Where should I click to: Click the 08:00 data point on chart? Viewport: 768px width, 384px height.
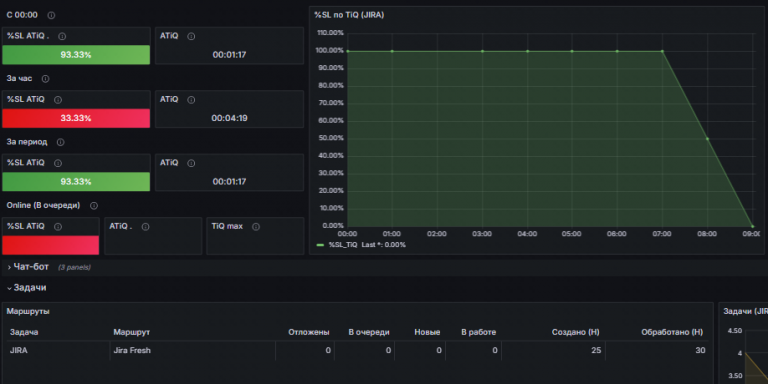click(707, 139)
